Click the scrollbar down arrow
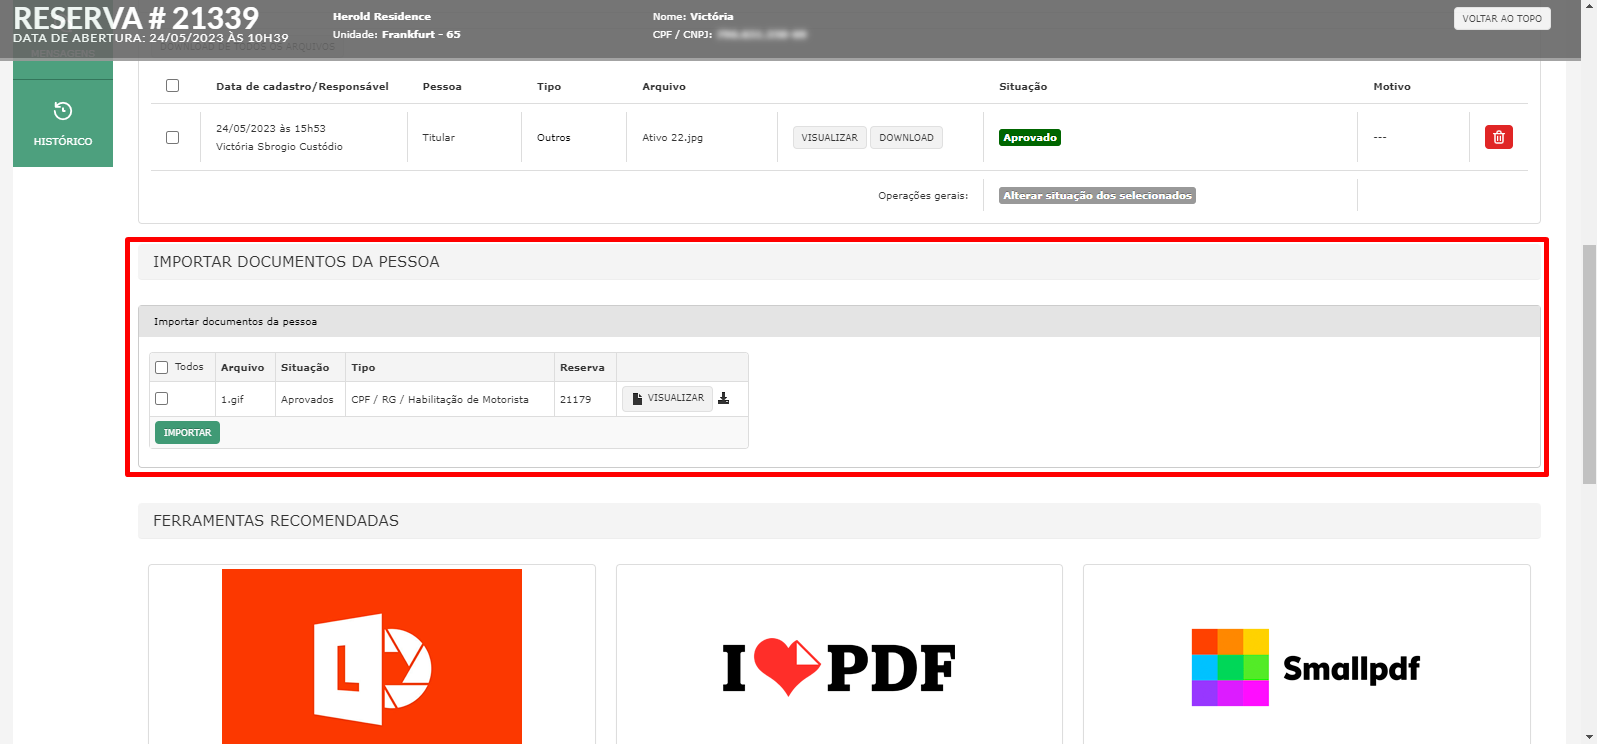1597x744 pixels. 1589,737
